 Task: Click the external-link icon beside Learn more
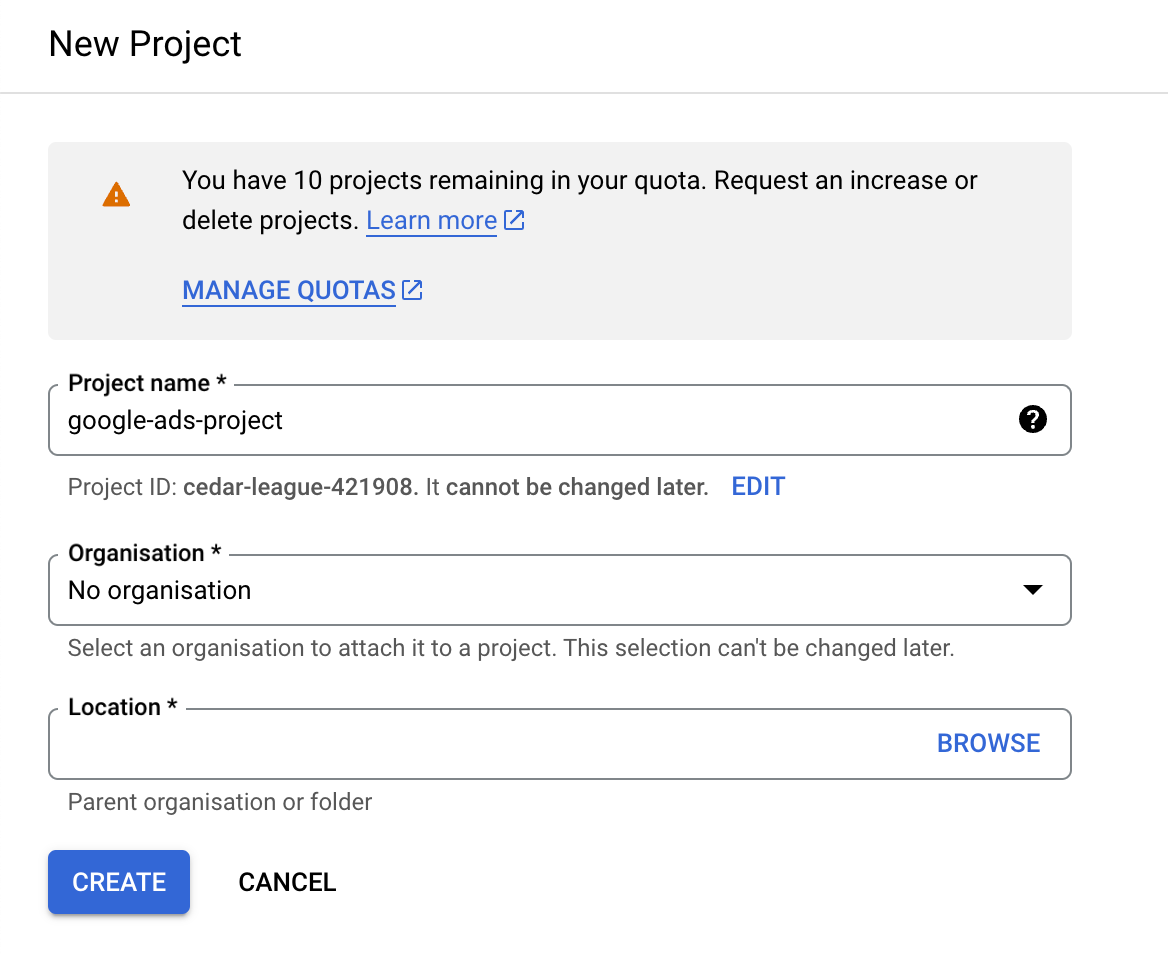pyautogui.click(x=513, y=219)
